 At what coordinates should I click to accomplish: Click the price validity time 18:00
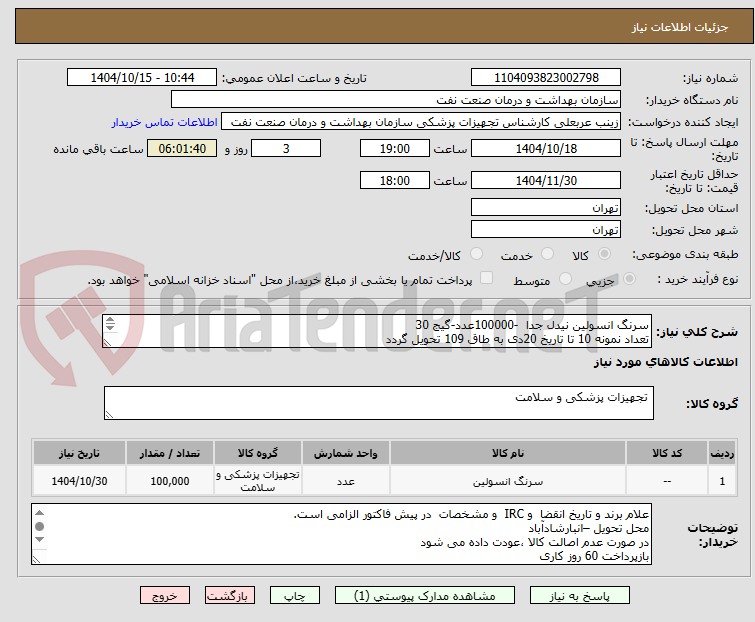[395, 181]
